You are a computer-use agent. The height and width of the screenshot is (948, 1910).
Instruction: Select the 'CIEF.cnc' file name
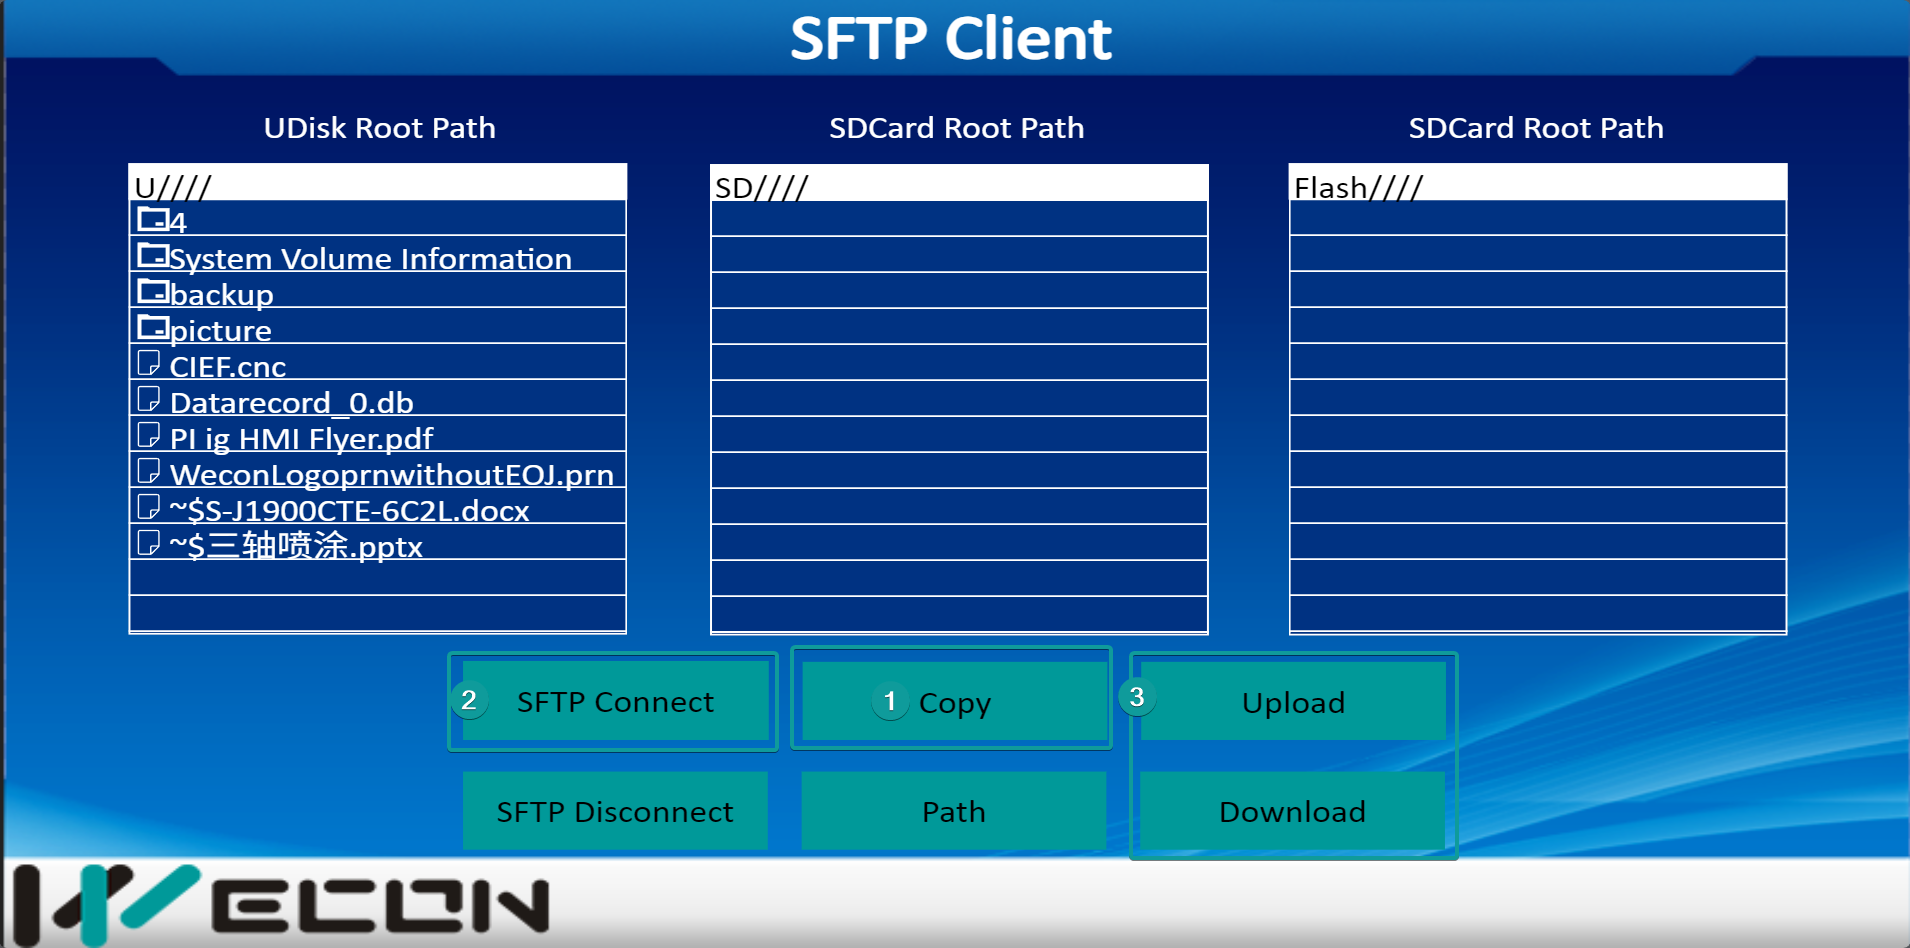tap(228, 367)
